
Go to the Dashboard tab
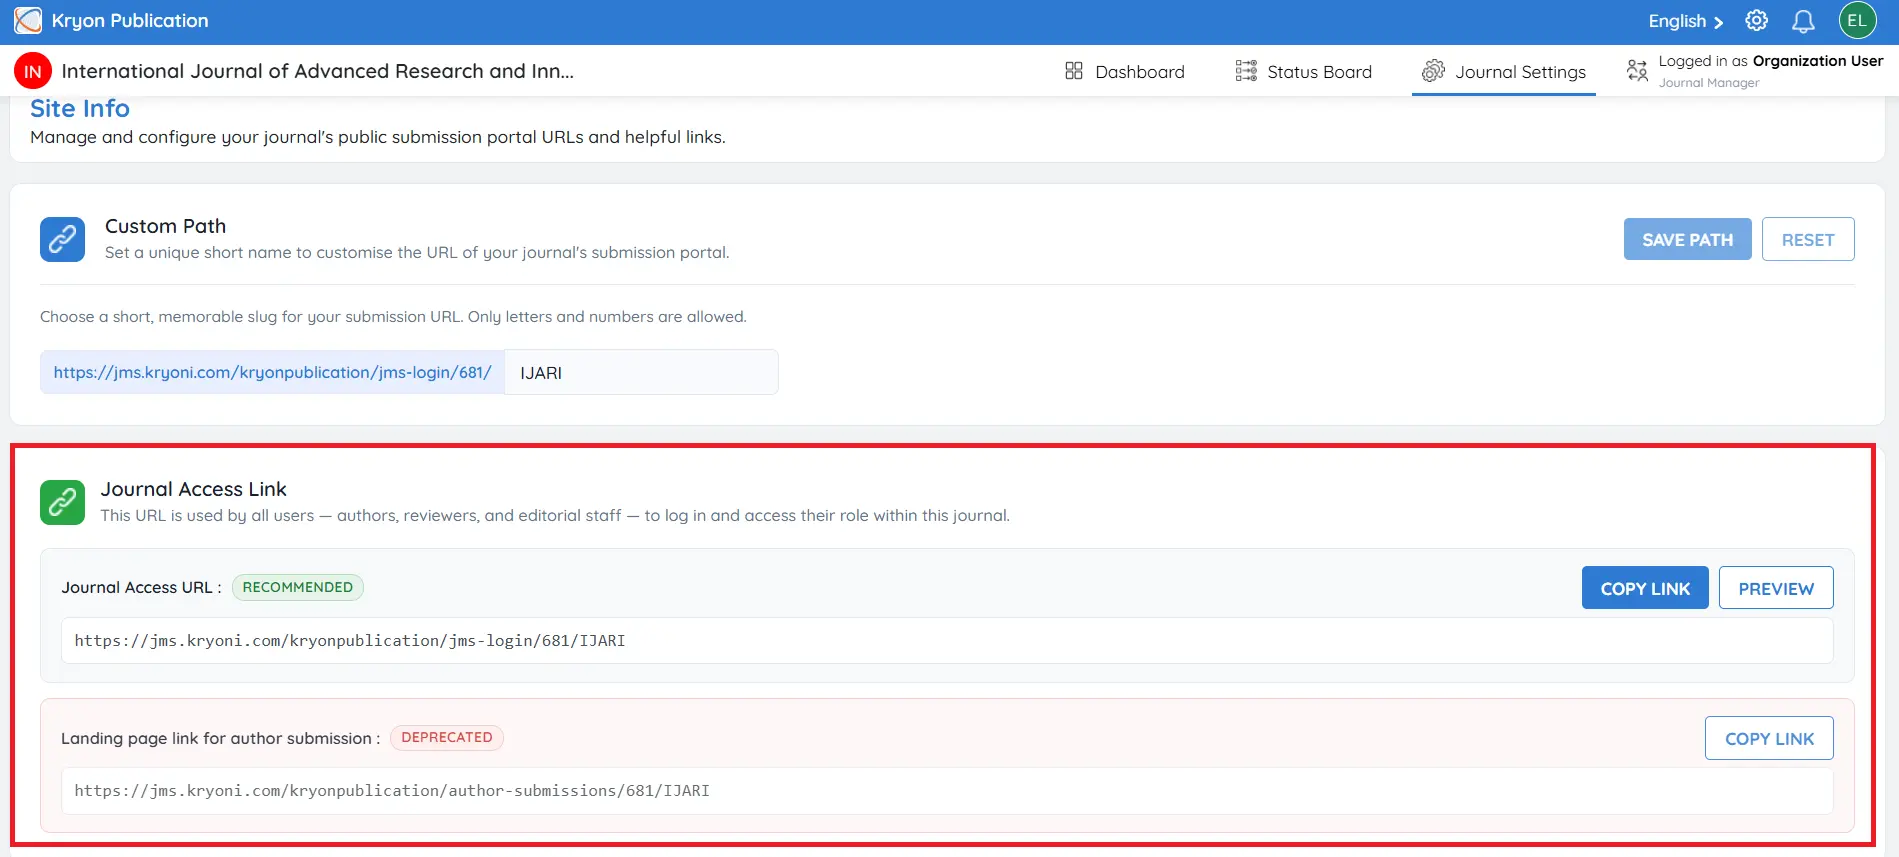1125,71
